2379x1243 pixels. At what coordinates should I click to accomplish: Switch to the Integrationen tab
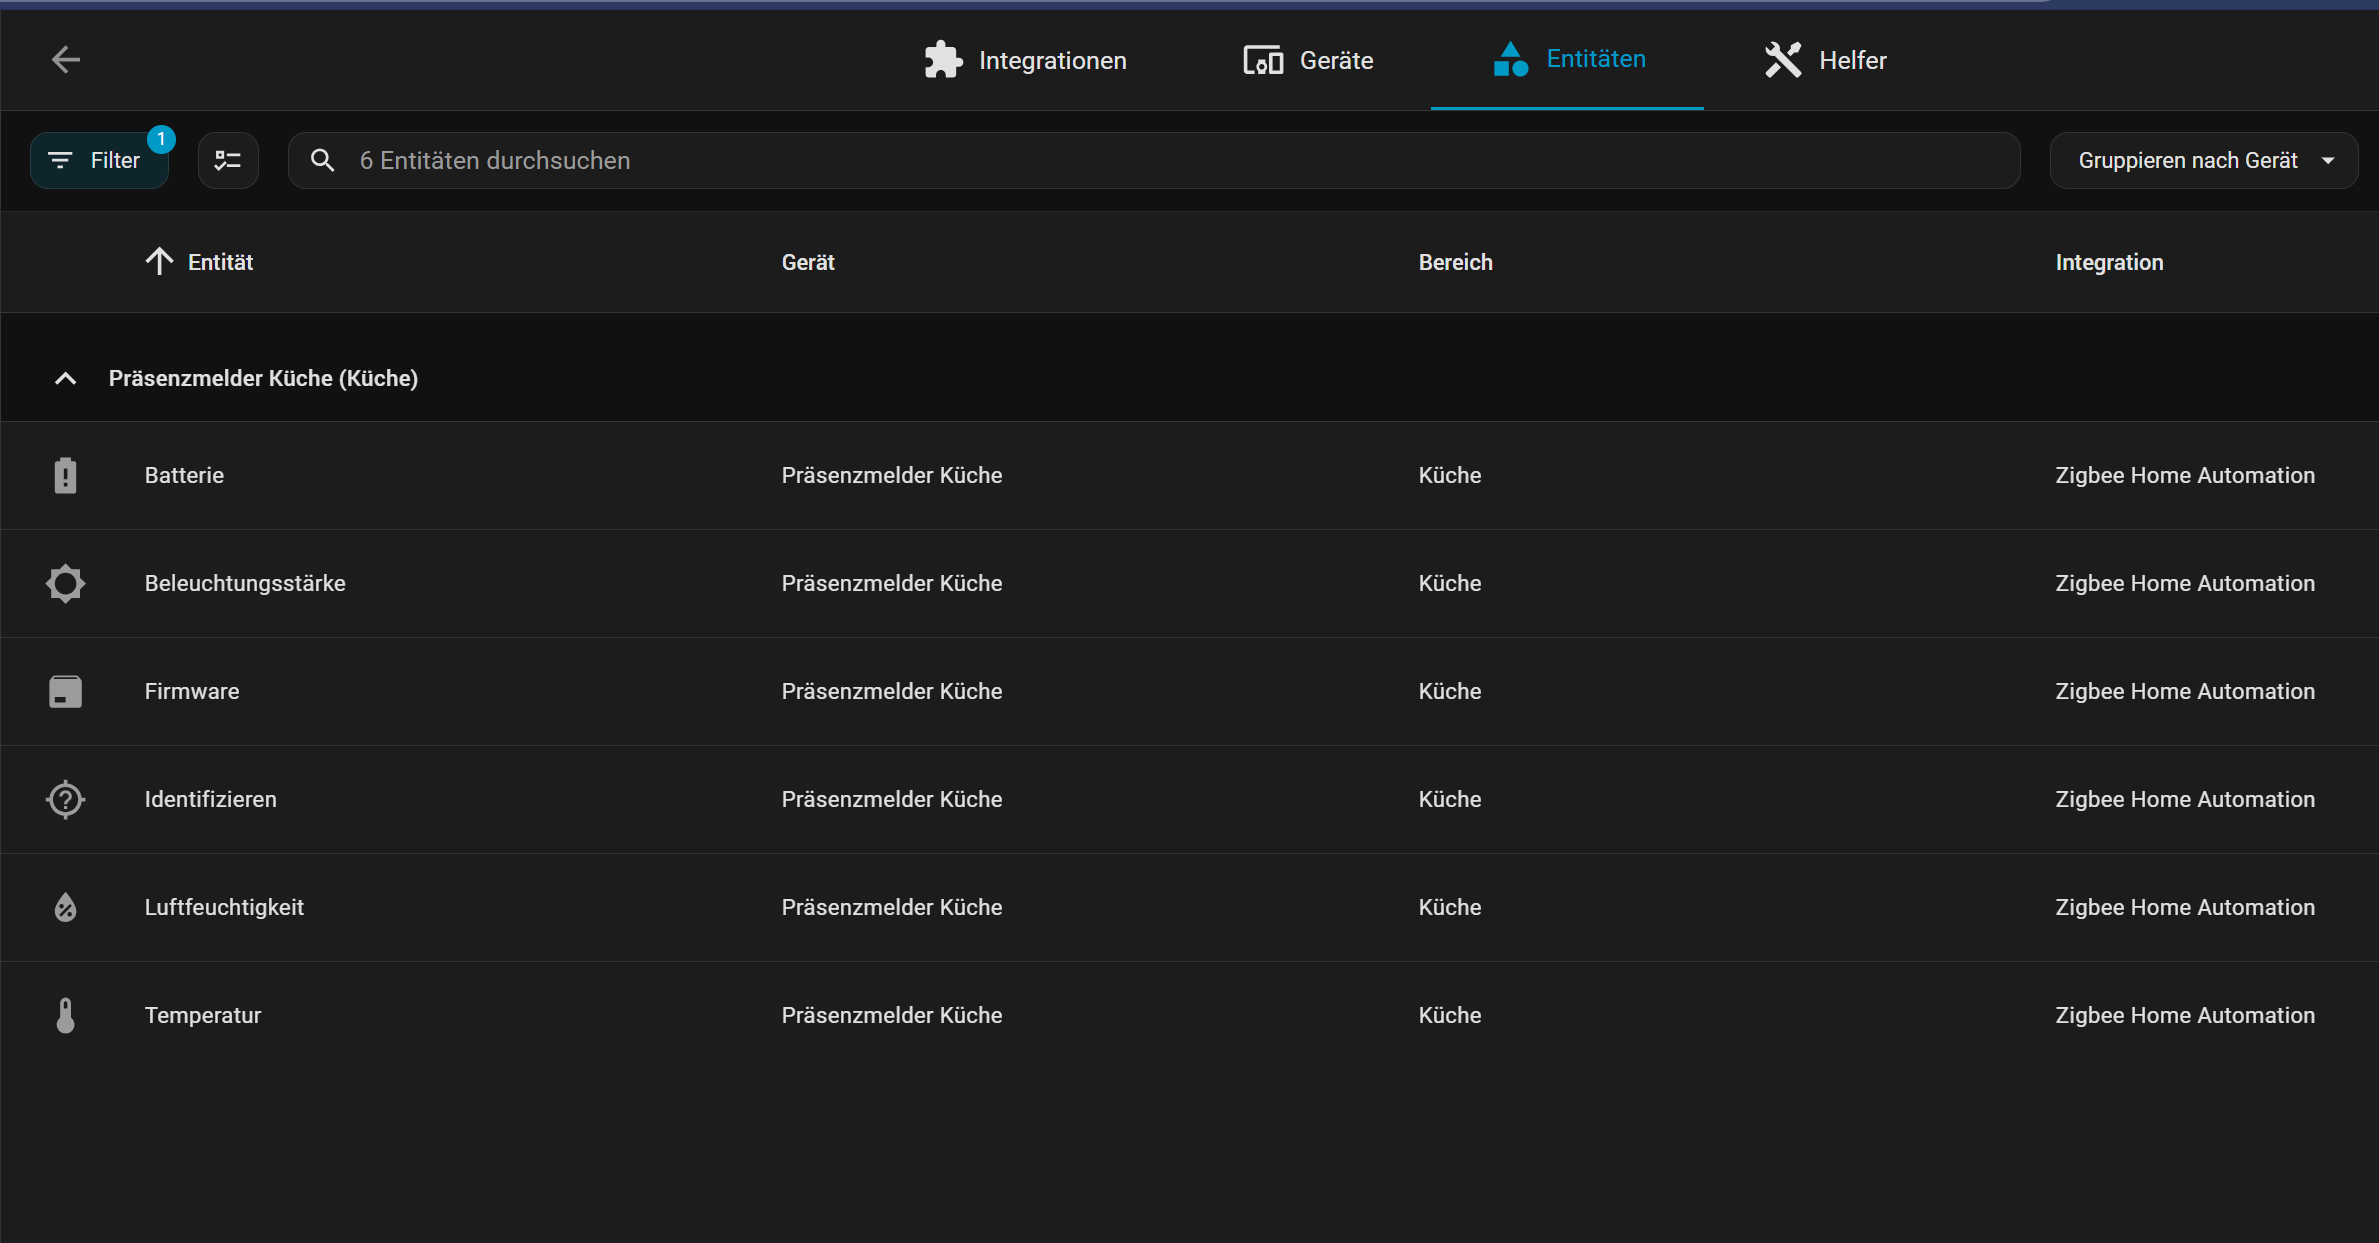point(1026,60)
